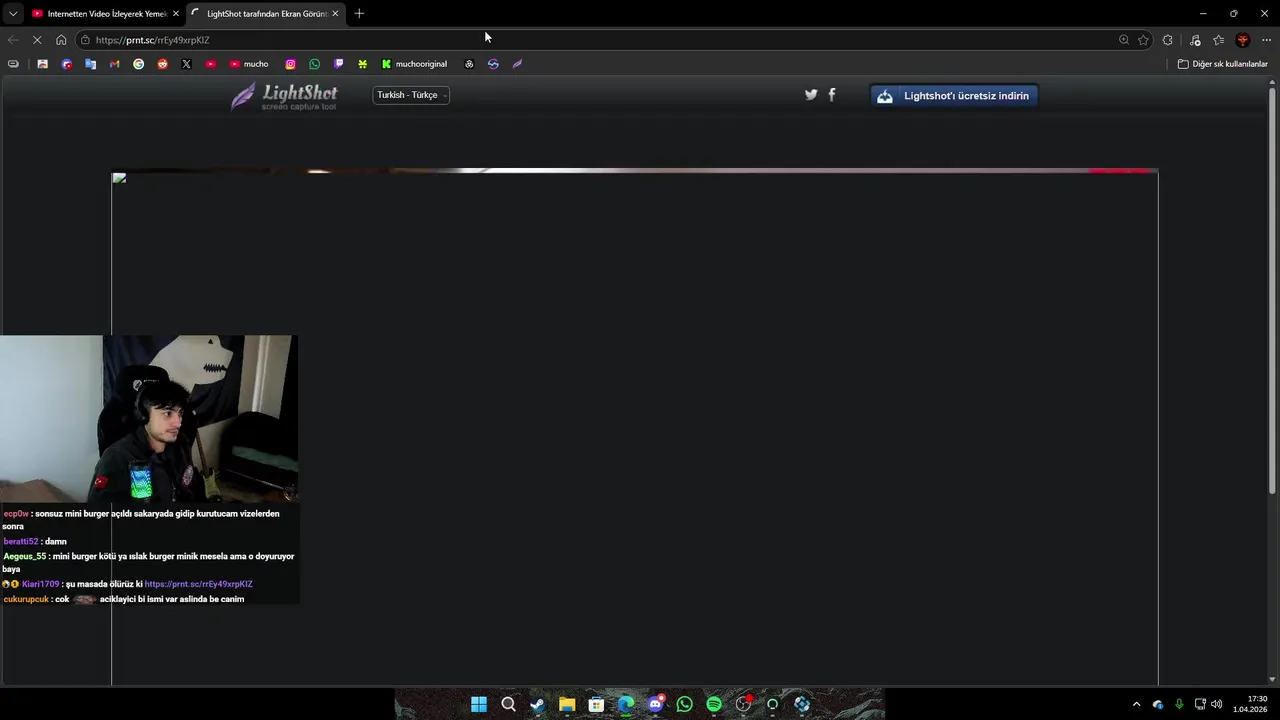Open the Windows Start menu

[479, 704]
